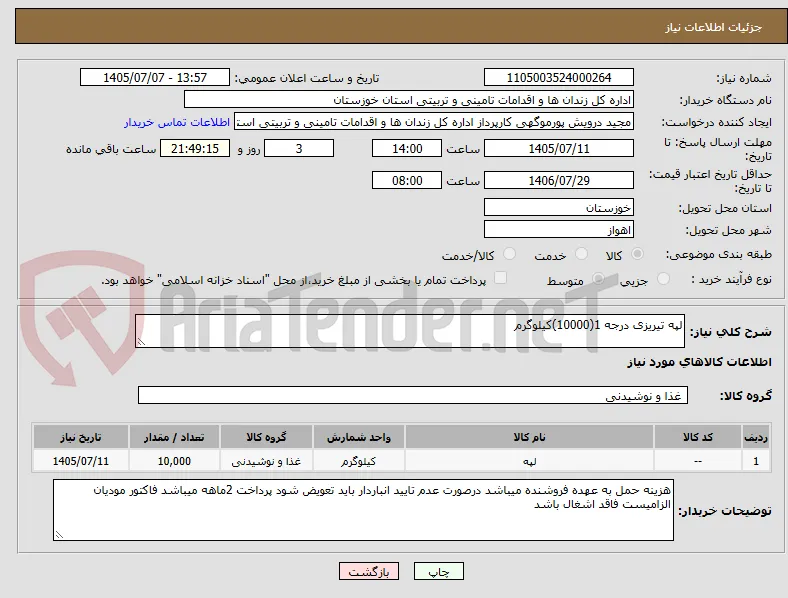
Task: Click the لپه item name cell
Action: 529,461
